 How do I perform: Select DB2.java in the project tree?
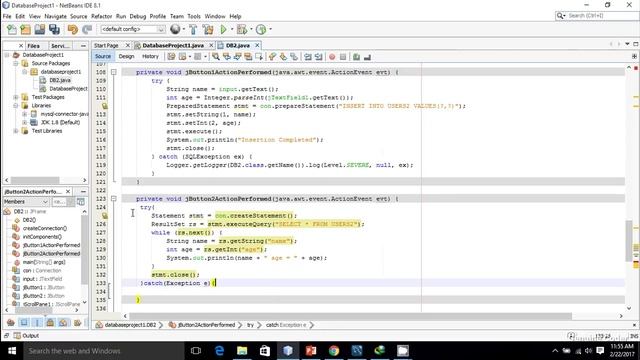pos(60,80)
